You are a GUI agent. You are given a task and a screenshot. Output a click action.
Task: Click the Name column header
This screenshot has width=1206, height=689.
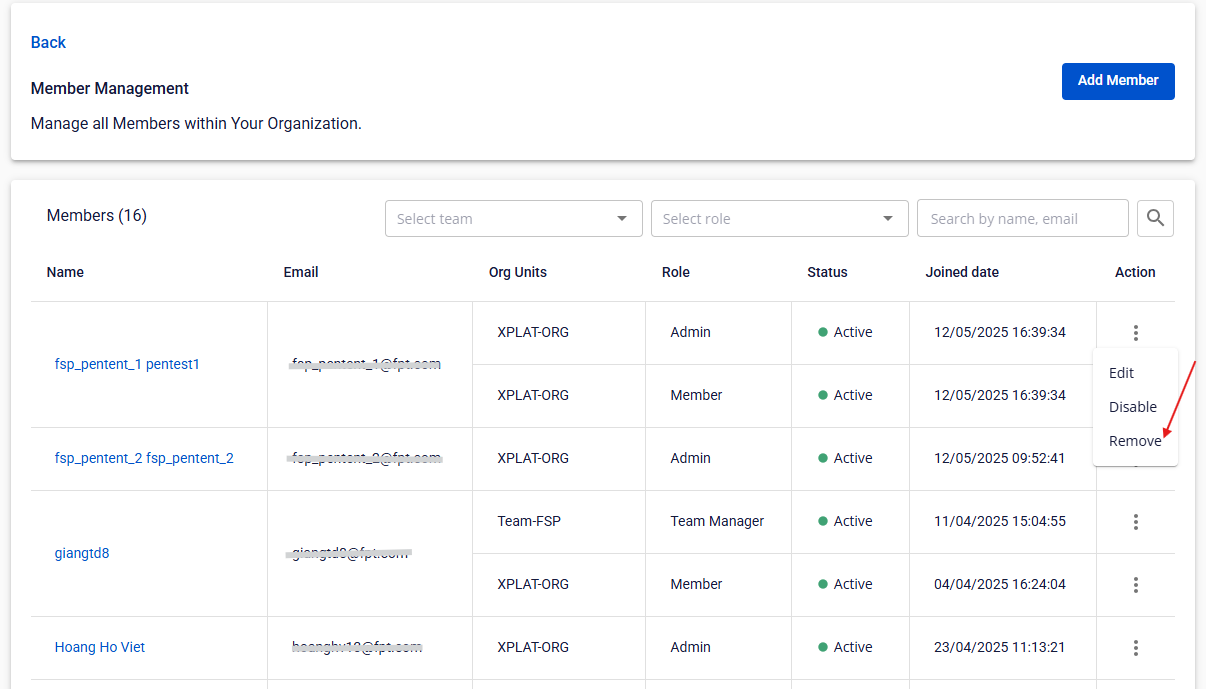click(65, 272)
